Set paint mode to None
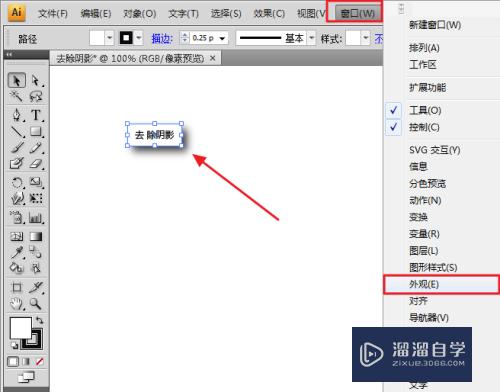Image resolution: width=500 pixels, height=392 pixels. [x=40, y=362]
